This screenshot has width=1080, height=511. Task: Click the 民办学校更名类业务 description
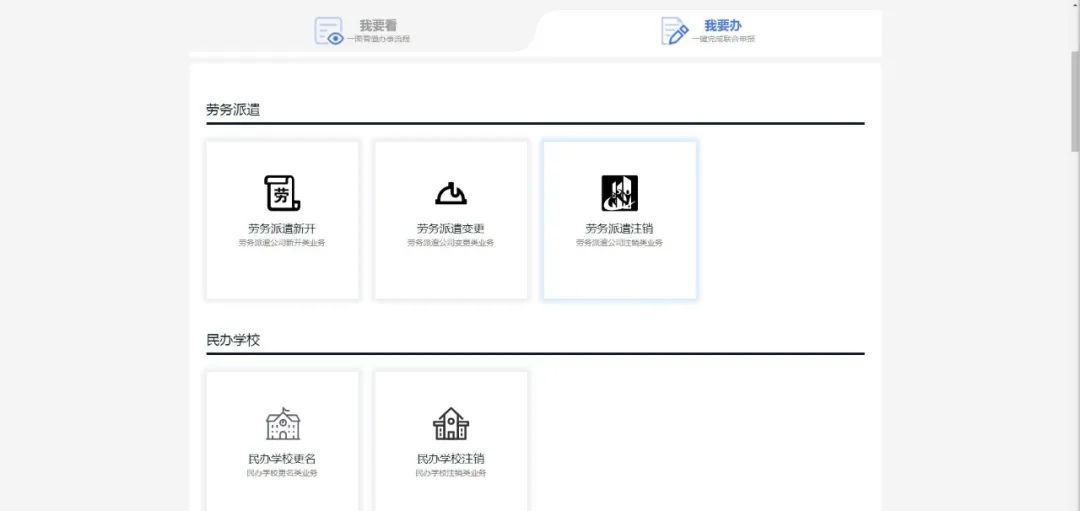282,473
